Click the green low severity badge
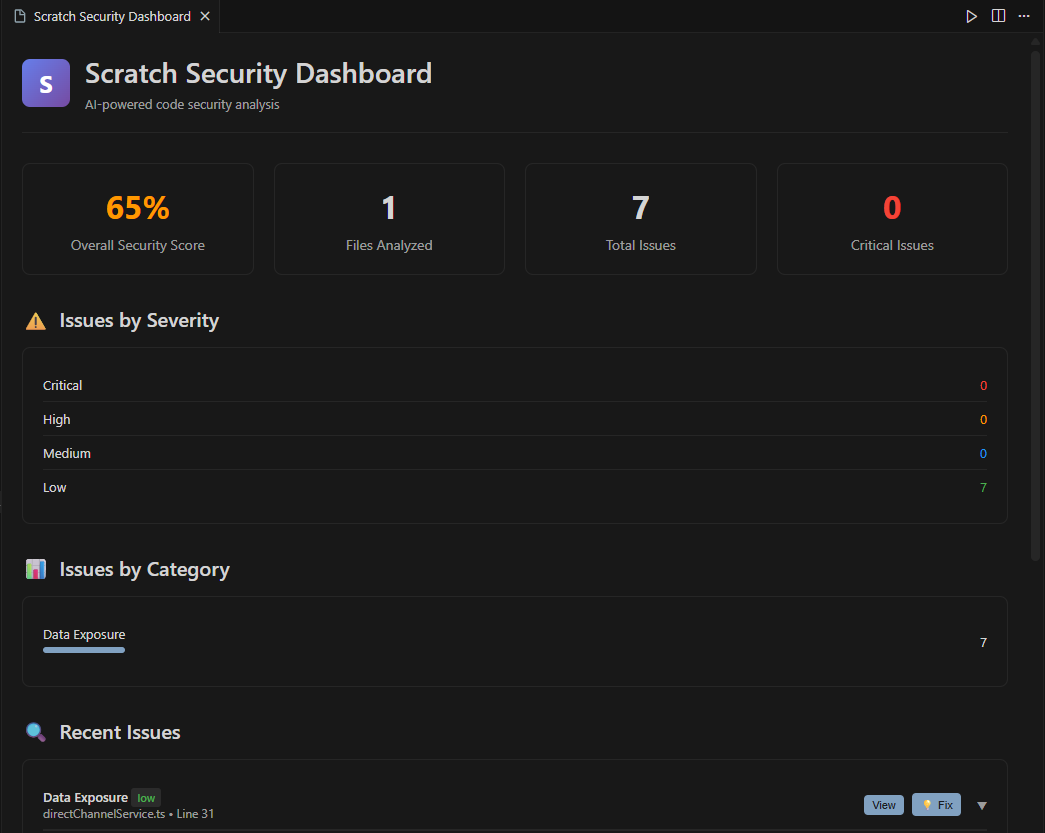 [146, 798]
